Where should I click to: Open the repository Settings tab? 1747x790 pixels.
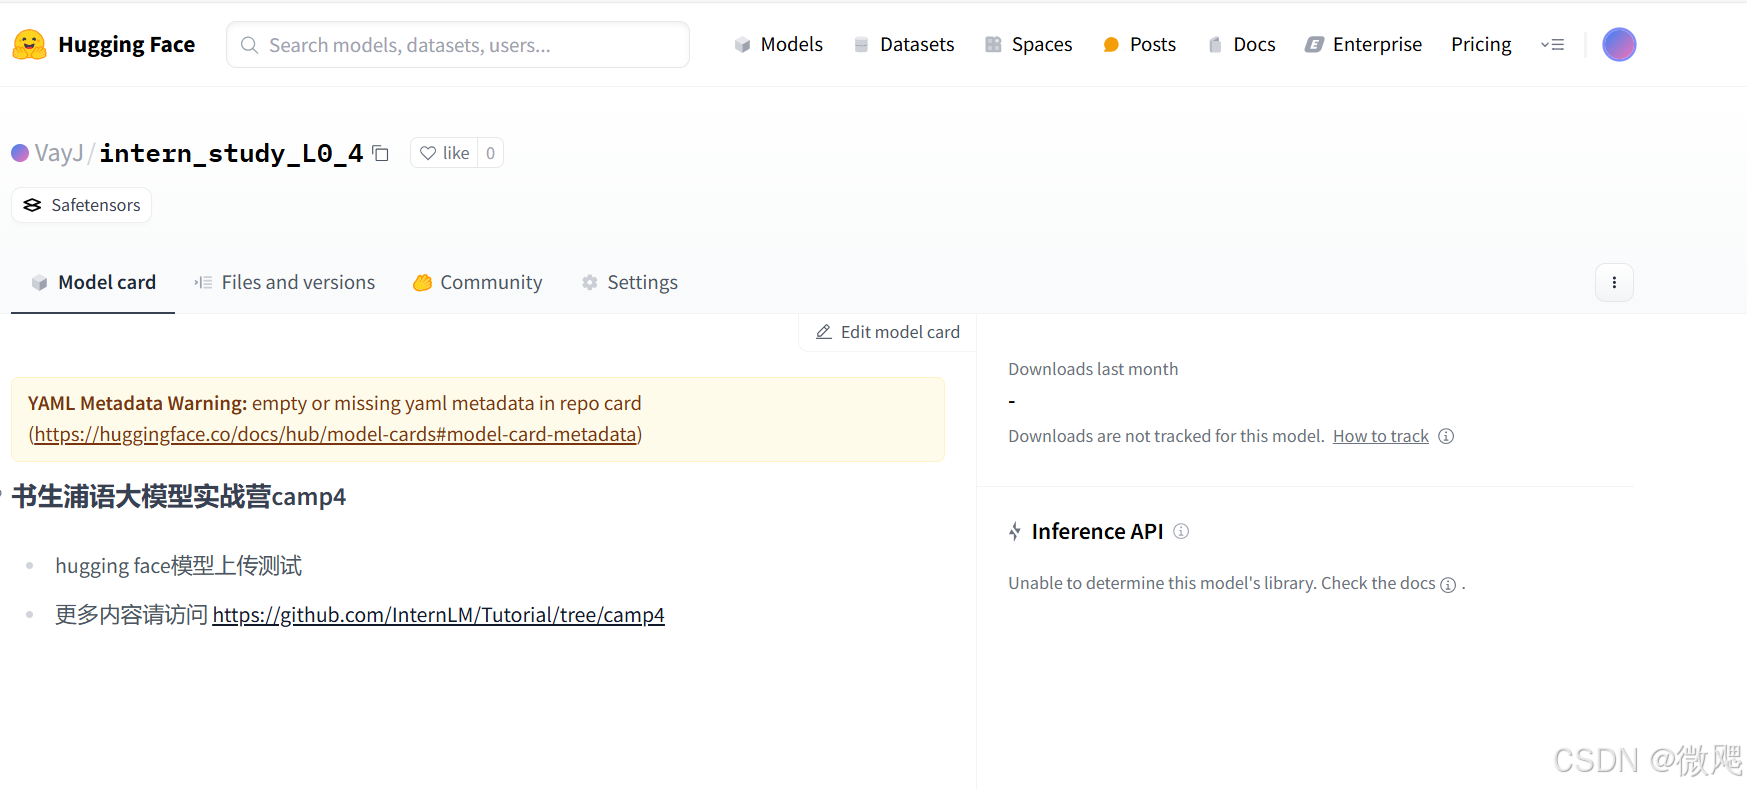630,283
